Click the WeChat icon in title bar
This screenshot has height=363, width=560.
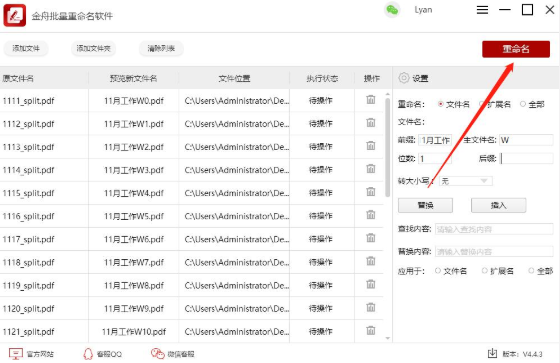point(392,10)
